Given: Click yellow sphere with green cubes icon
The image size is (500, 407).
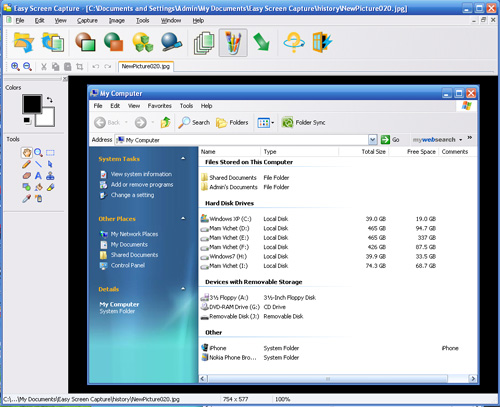Looking at the screenshot, I should coord(143,42).
